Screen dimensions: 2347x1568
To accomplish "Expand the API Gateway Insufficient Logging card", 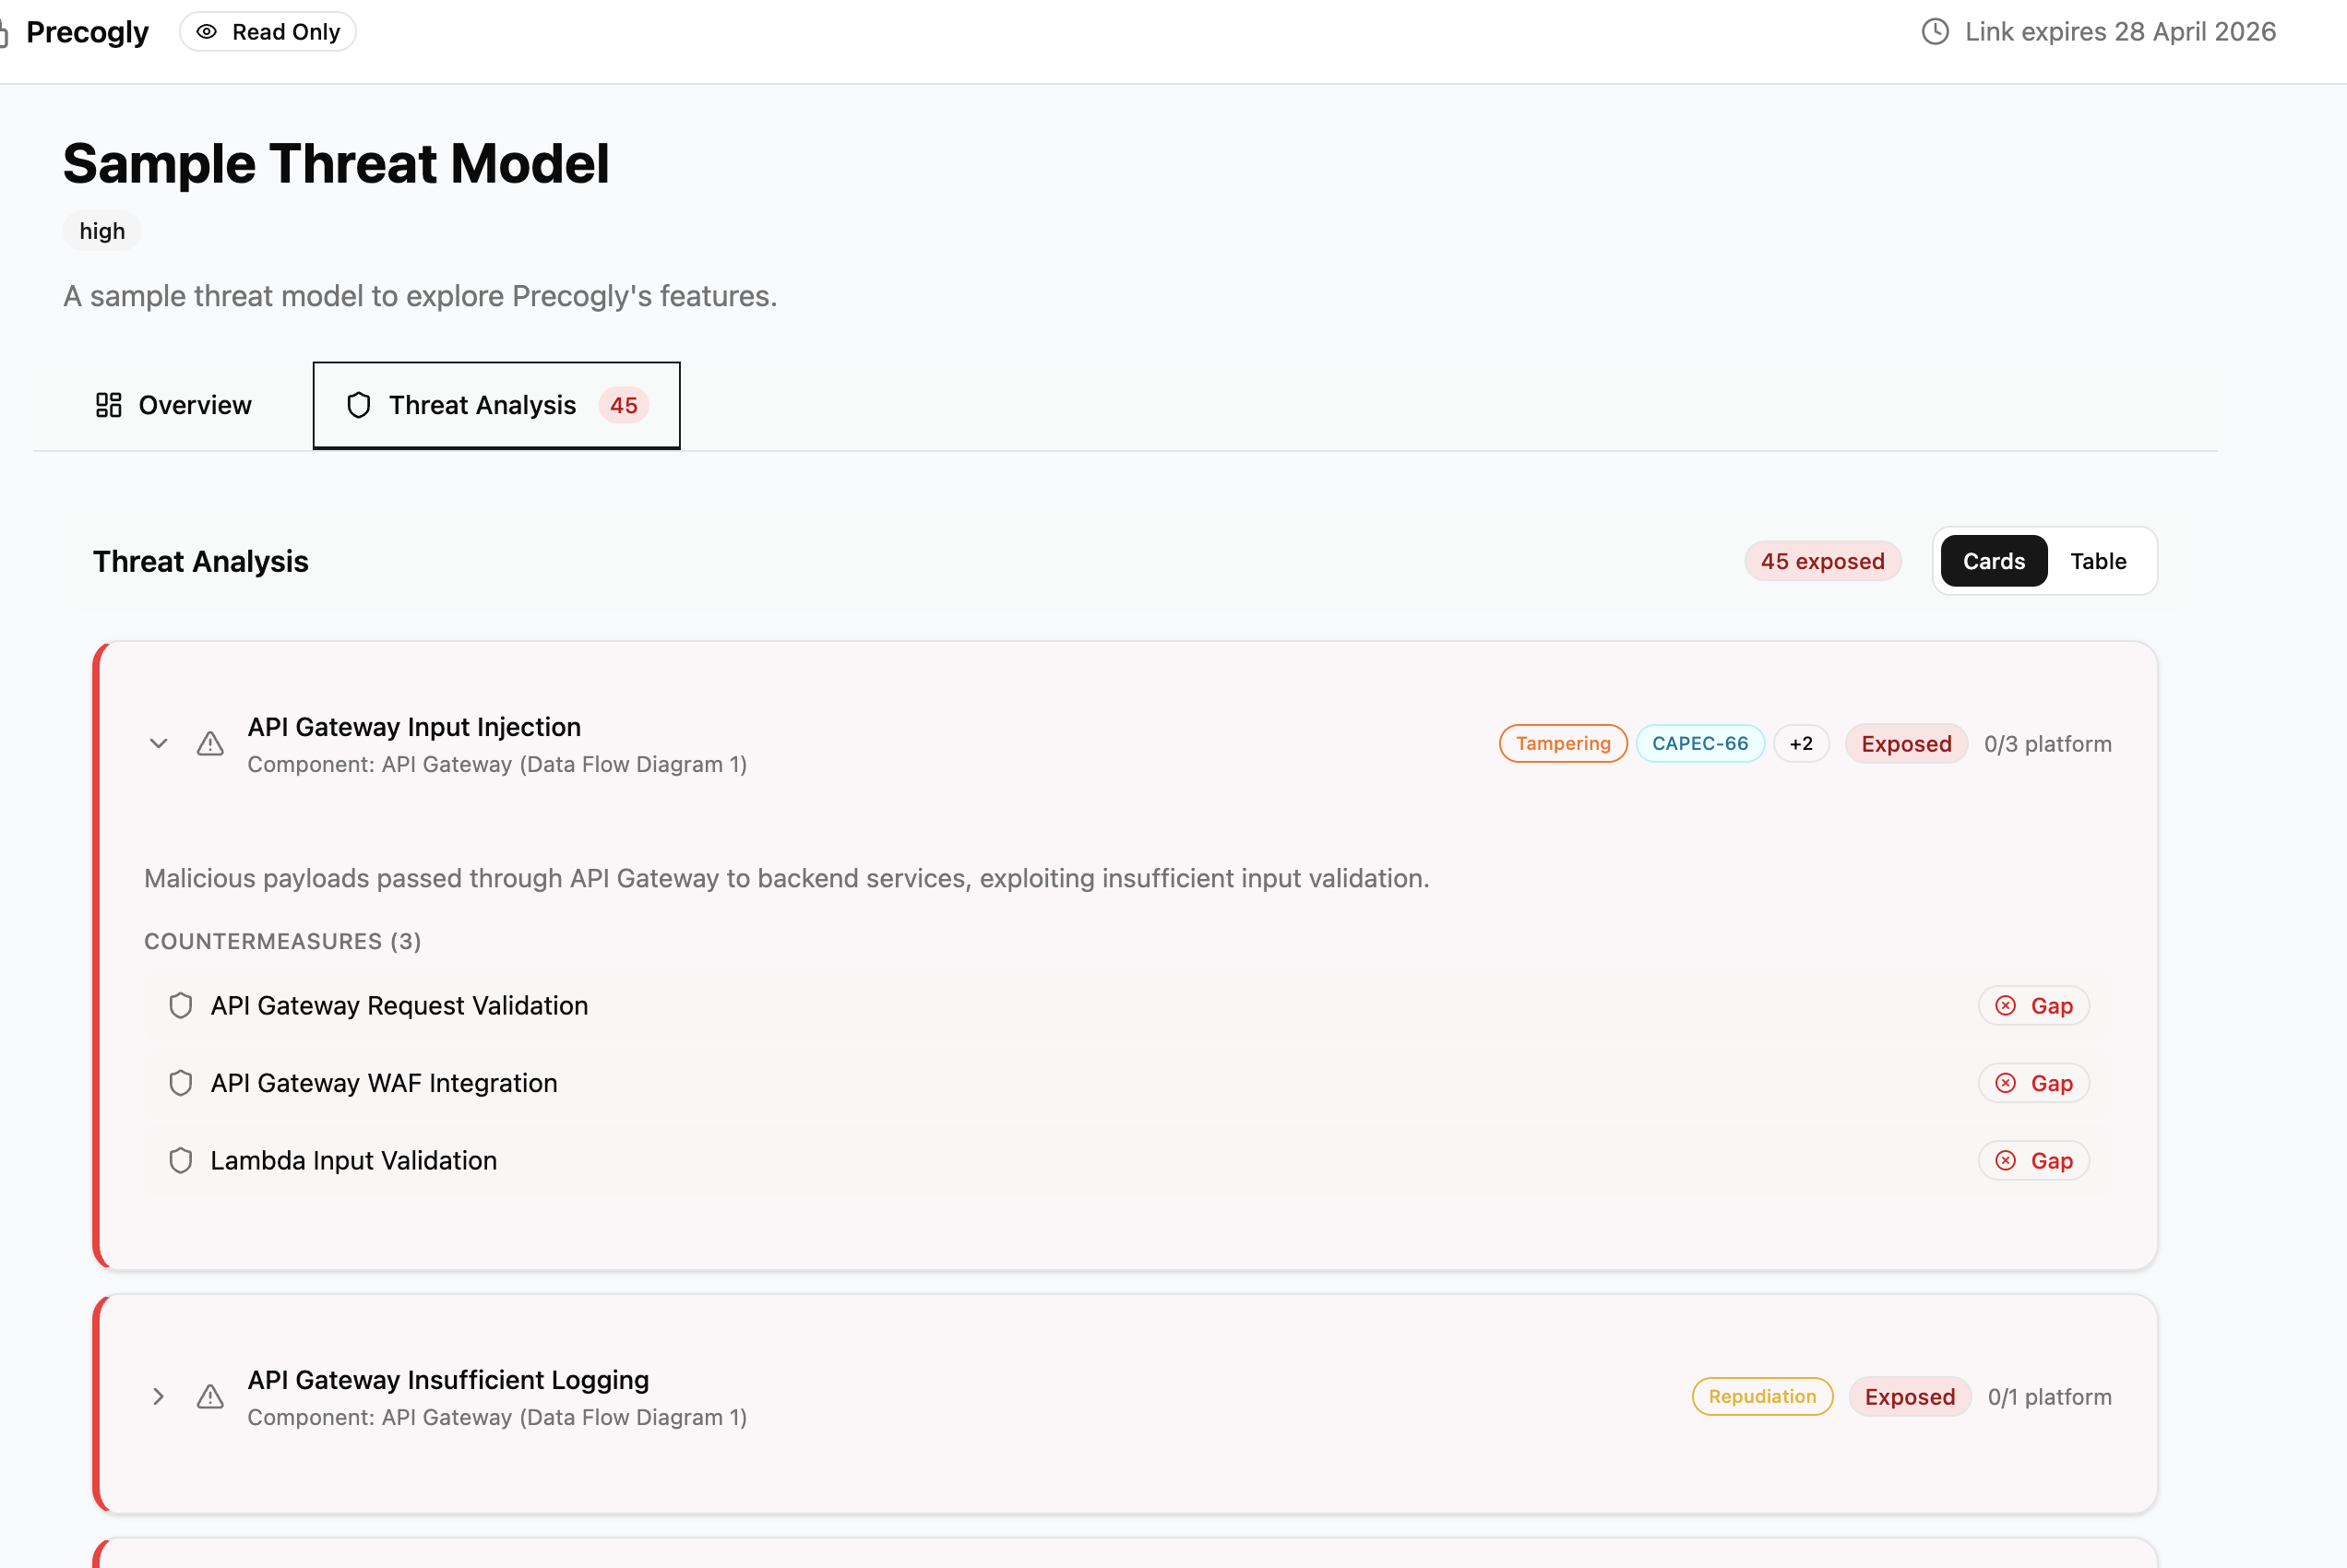I will click(158, 1397).
